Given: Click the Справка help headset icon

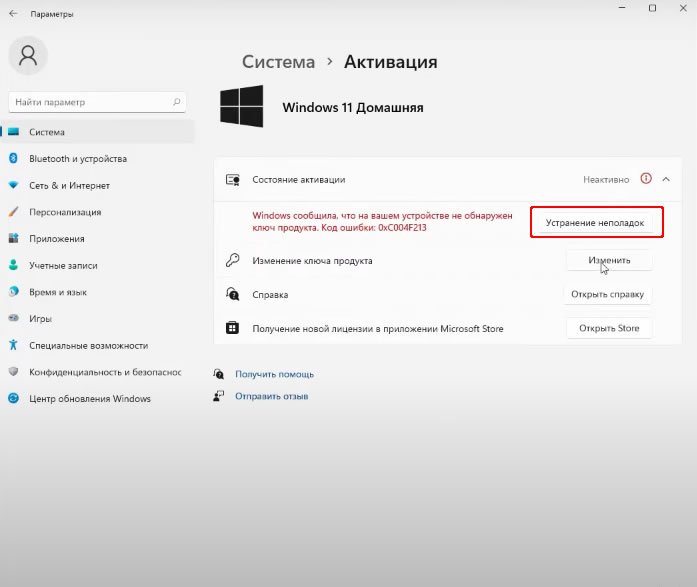Looking at the screenshot, I should pos(232,294).
